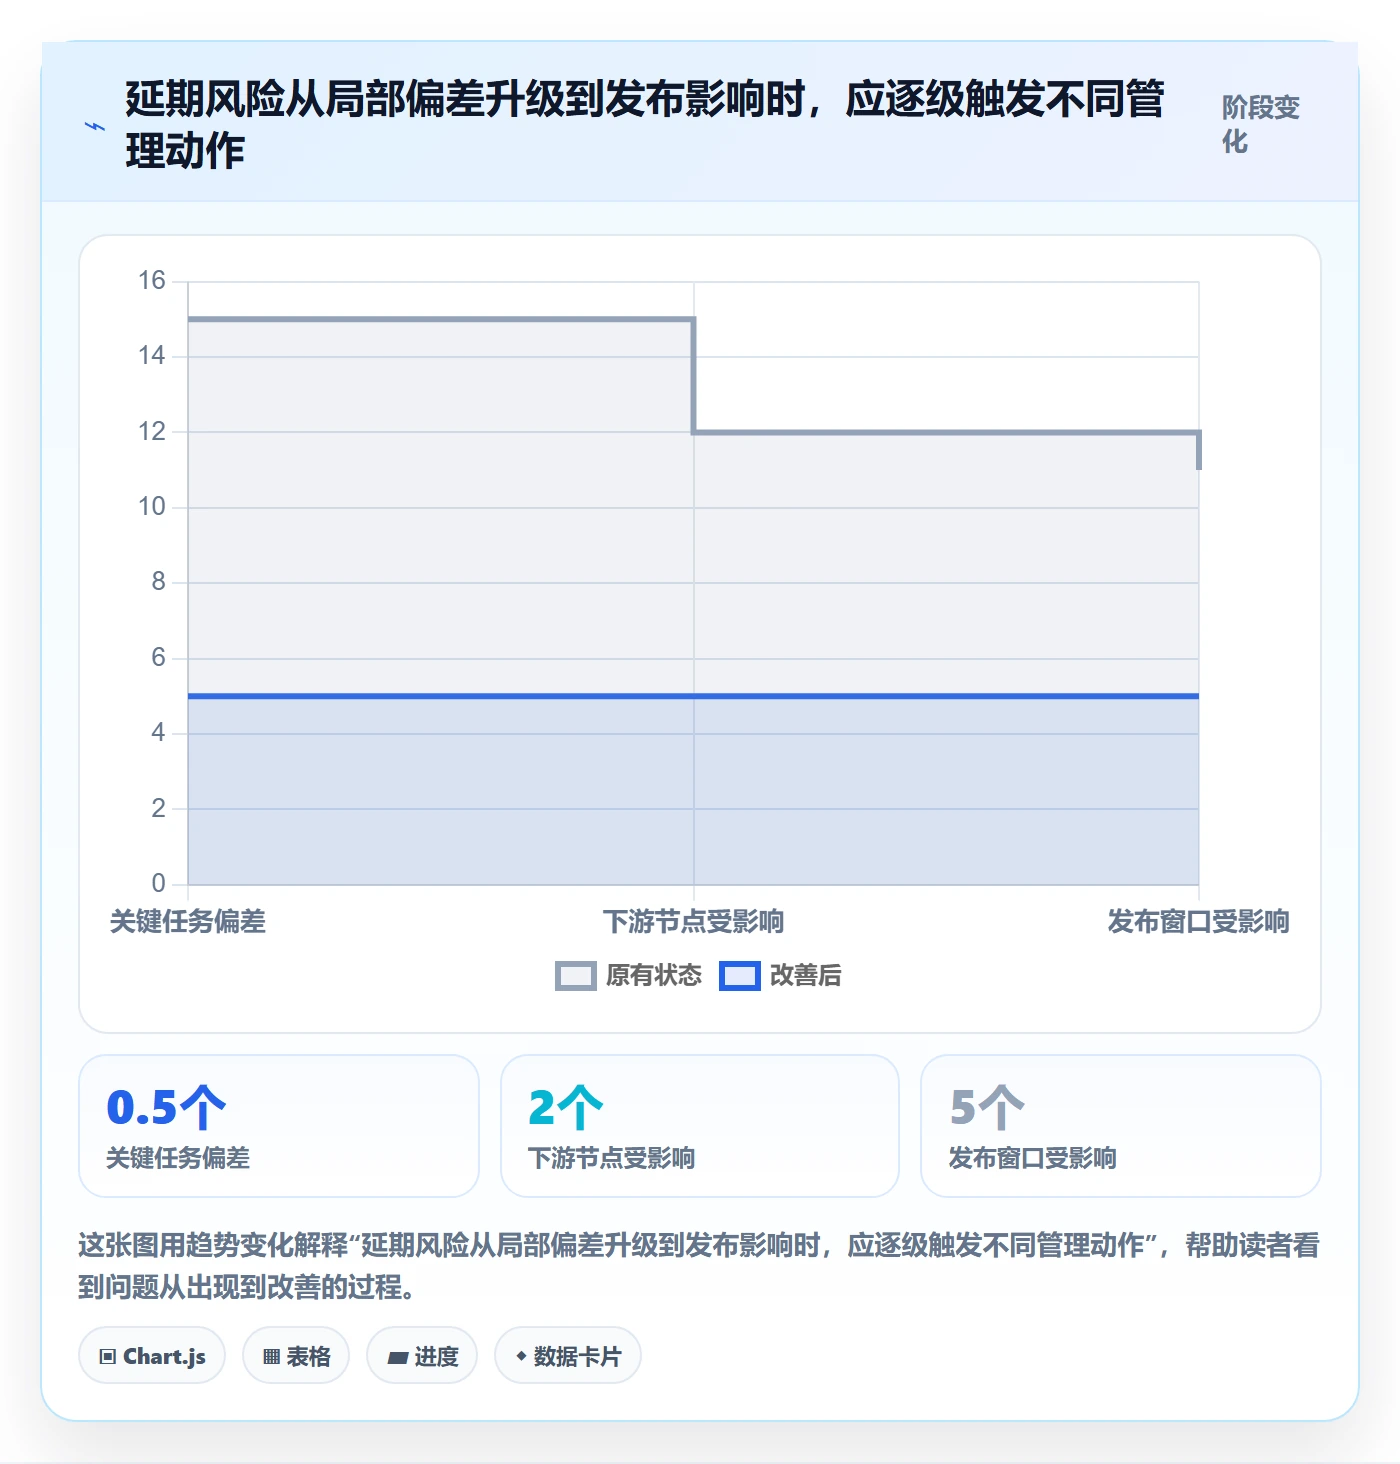1400x1464 pixels.
Task: Click the chart title 延期风险从局部偏差升级
Action: coord(645,125)
